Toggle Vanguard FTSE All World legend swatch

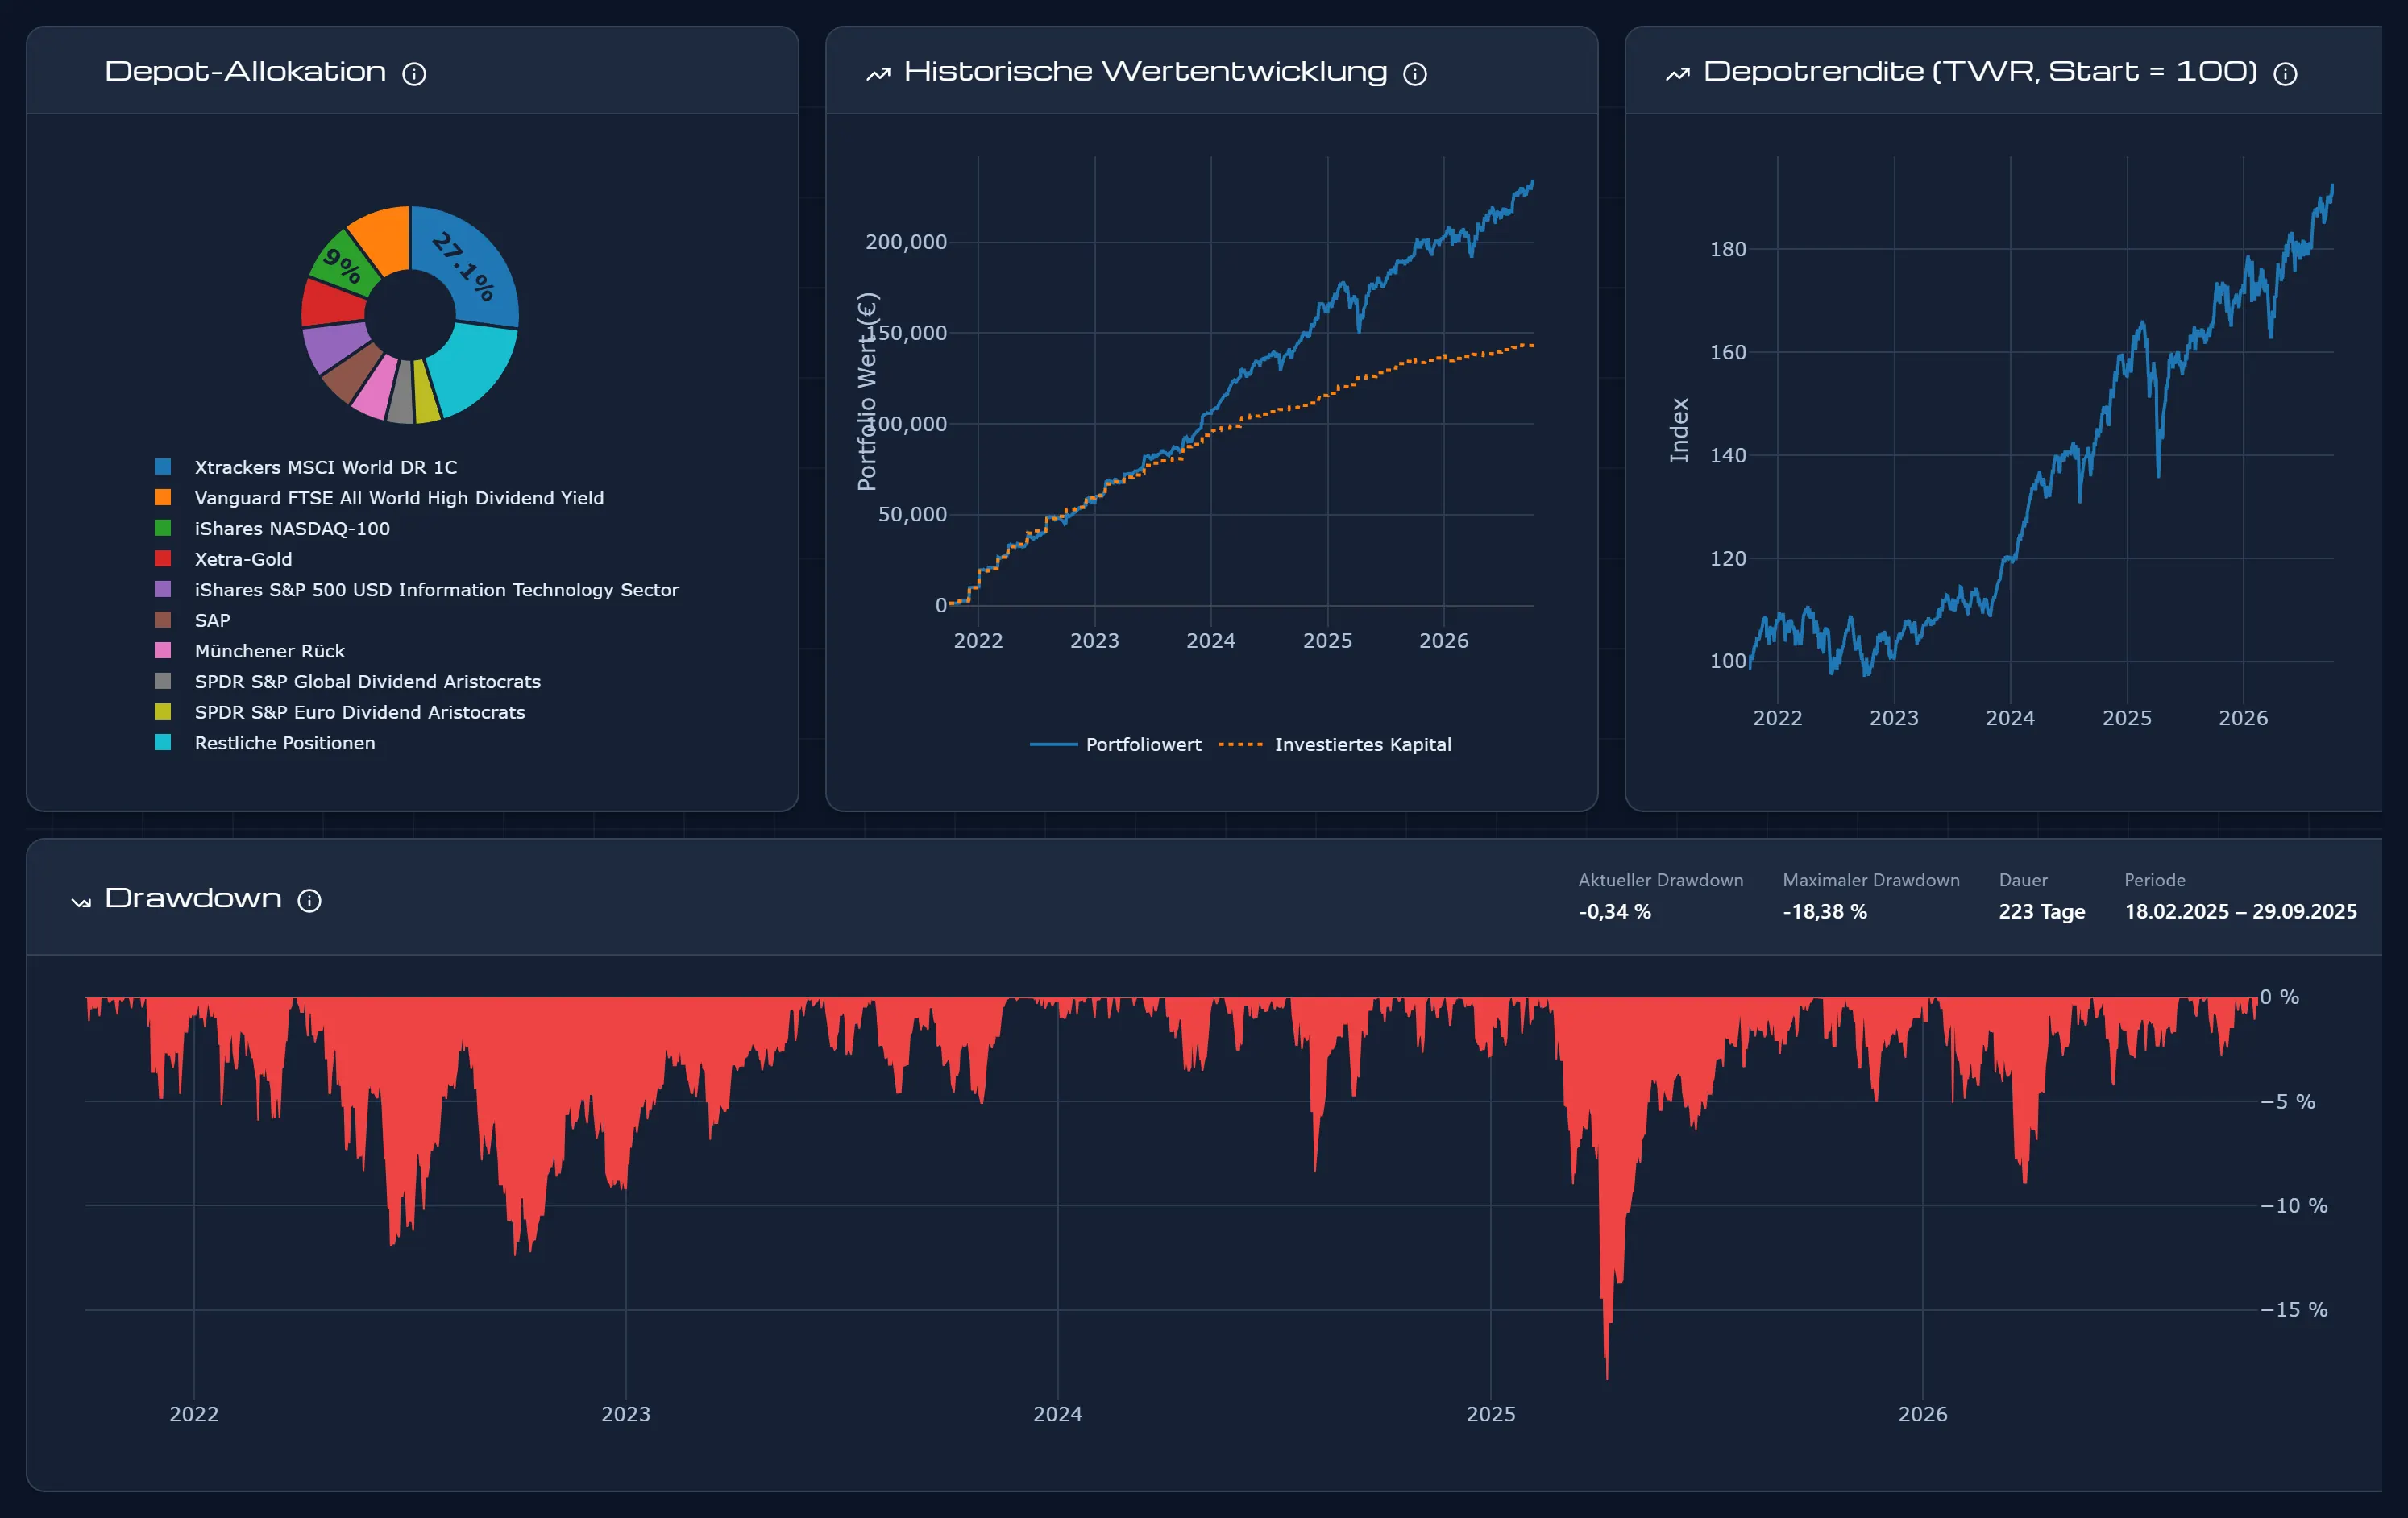163,497
